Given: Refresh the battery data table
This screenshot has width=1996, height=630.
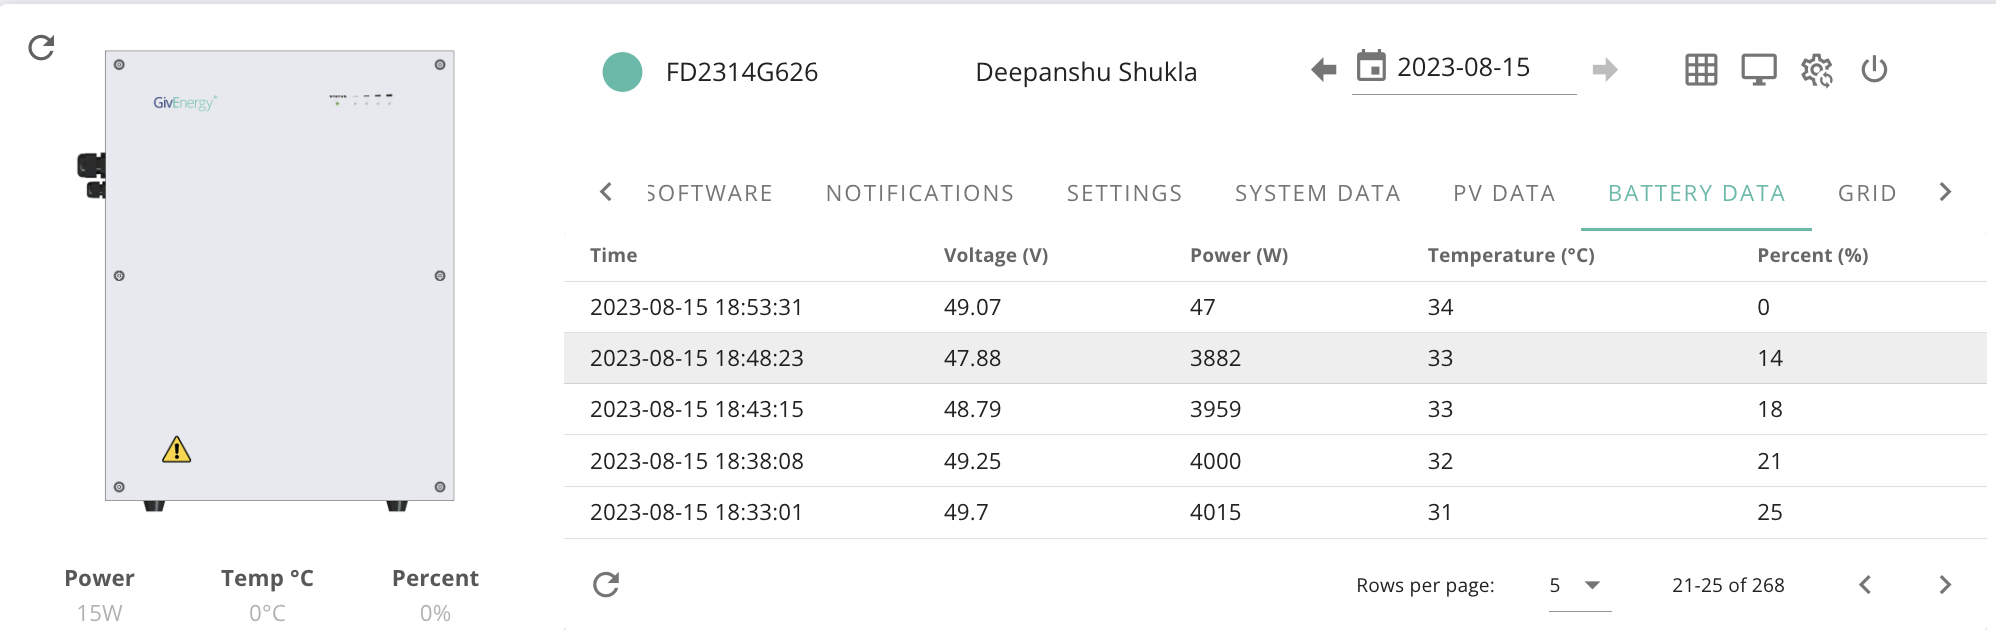Looking at the screenshot, I should click(606, 584).
